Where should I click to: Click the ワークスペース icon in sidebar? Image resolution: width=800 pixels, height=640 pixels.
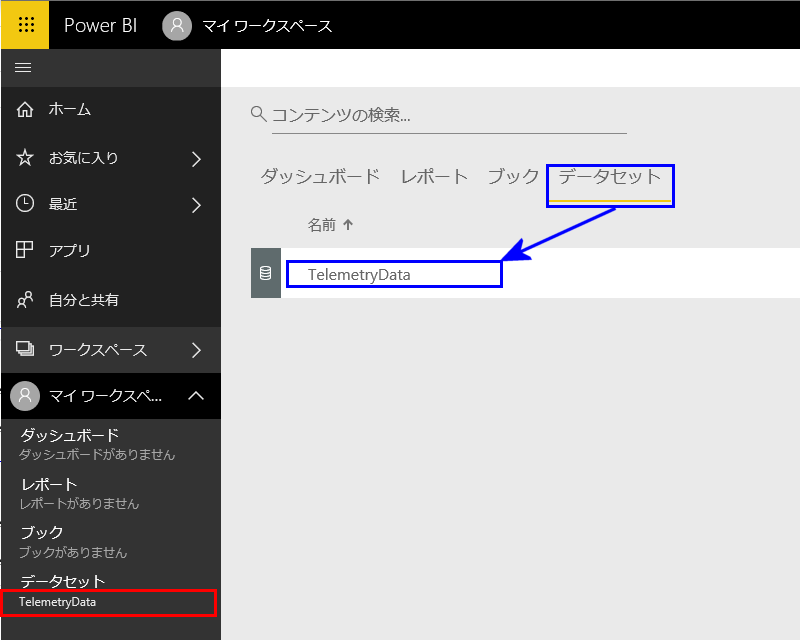point(26,350)
